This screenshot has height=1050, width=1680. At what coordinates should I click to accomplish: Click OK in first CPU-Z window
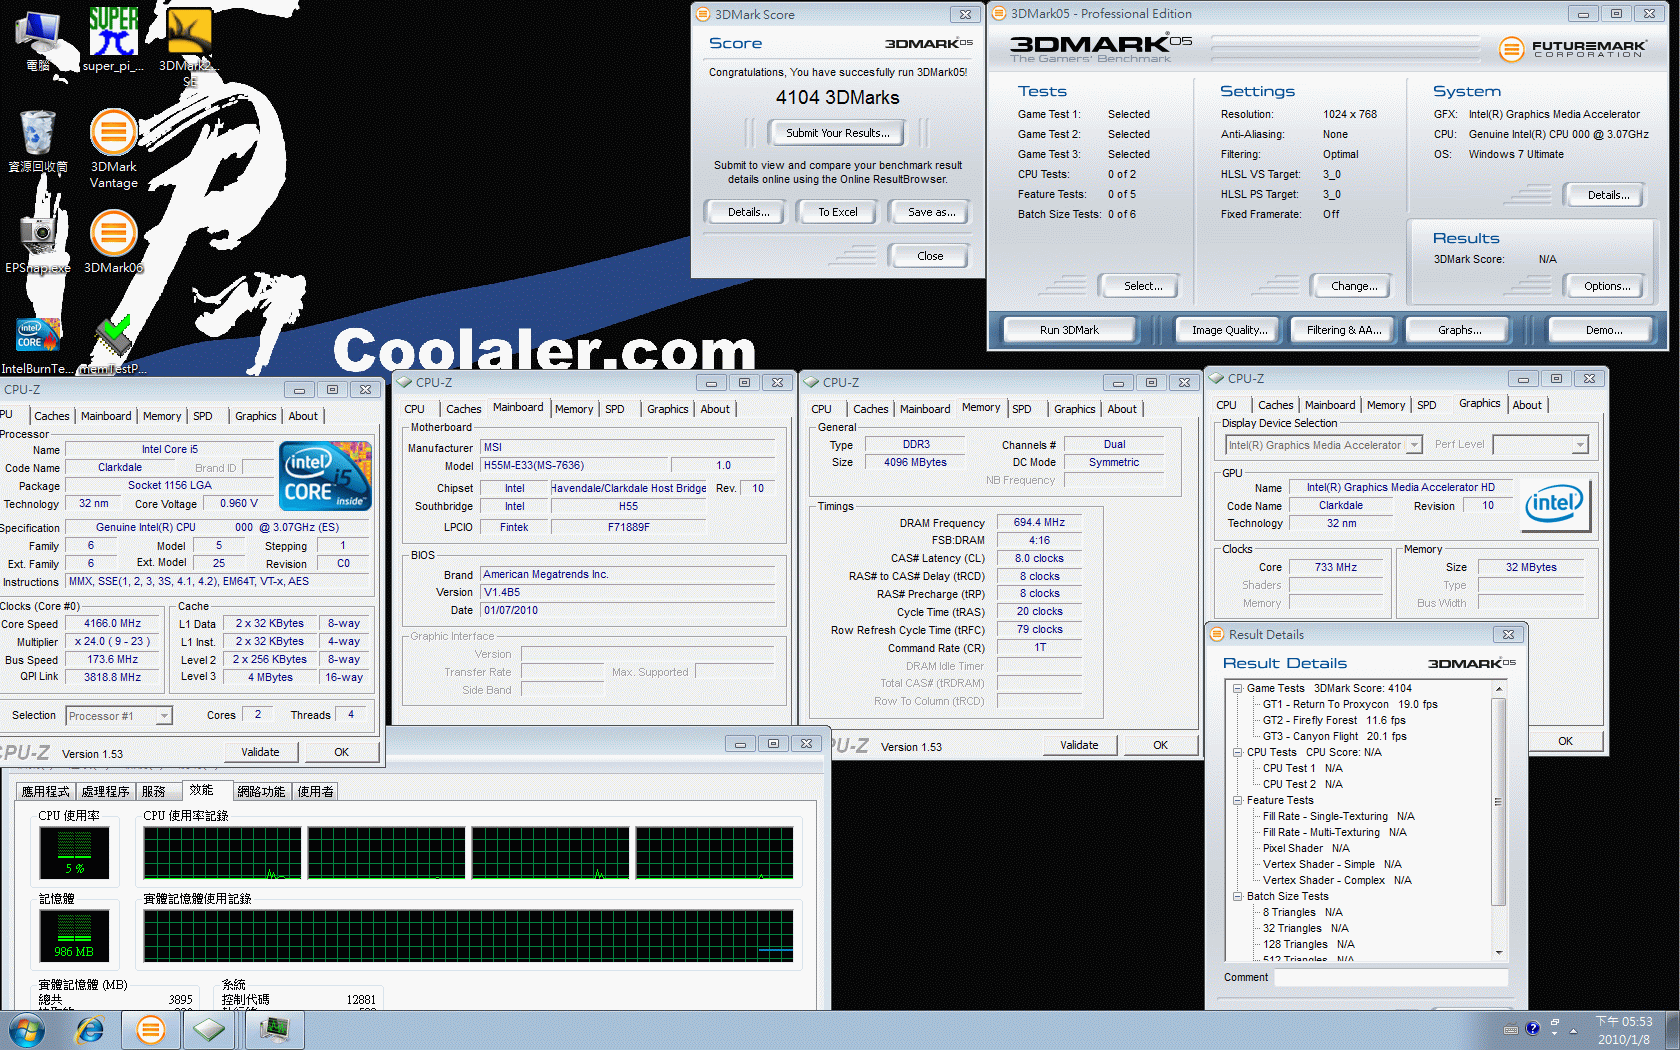coord(341,752)
